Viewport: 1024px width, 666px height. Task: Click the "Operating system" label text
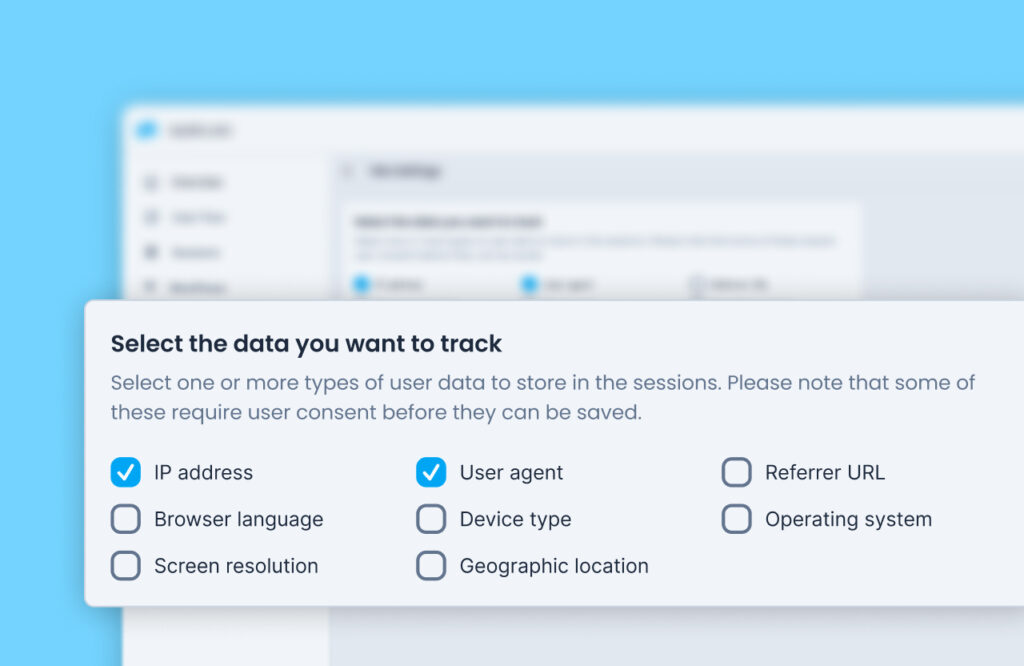(x=848, y=520)
